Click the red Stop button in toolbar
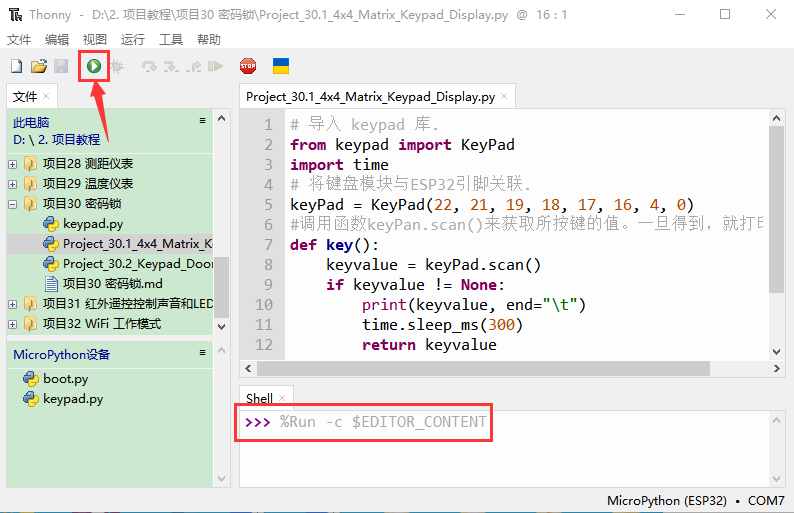Viewport: 794px width, 513px height. click(x=248, y=66)
